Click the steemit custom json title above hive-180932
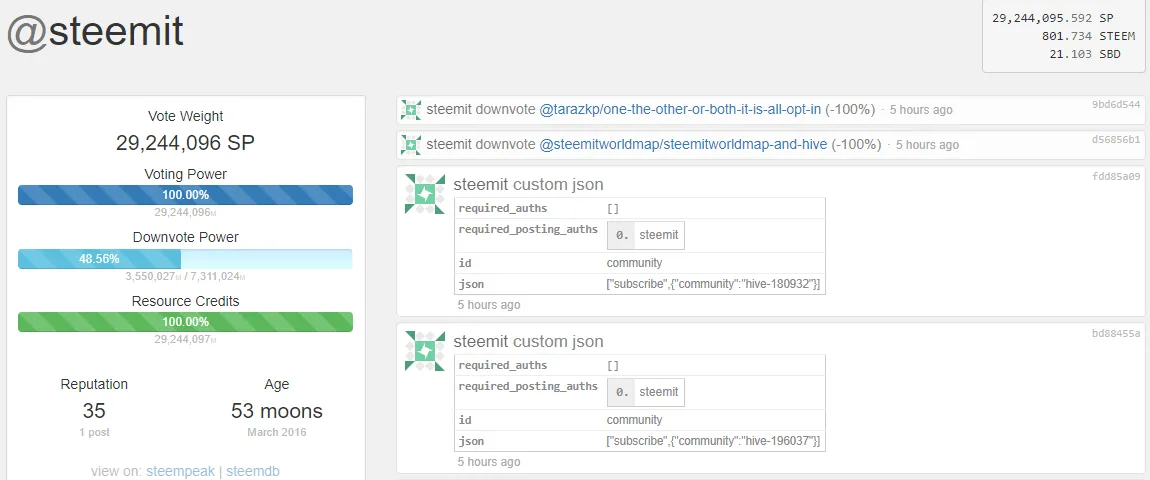 coord(528,184)
